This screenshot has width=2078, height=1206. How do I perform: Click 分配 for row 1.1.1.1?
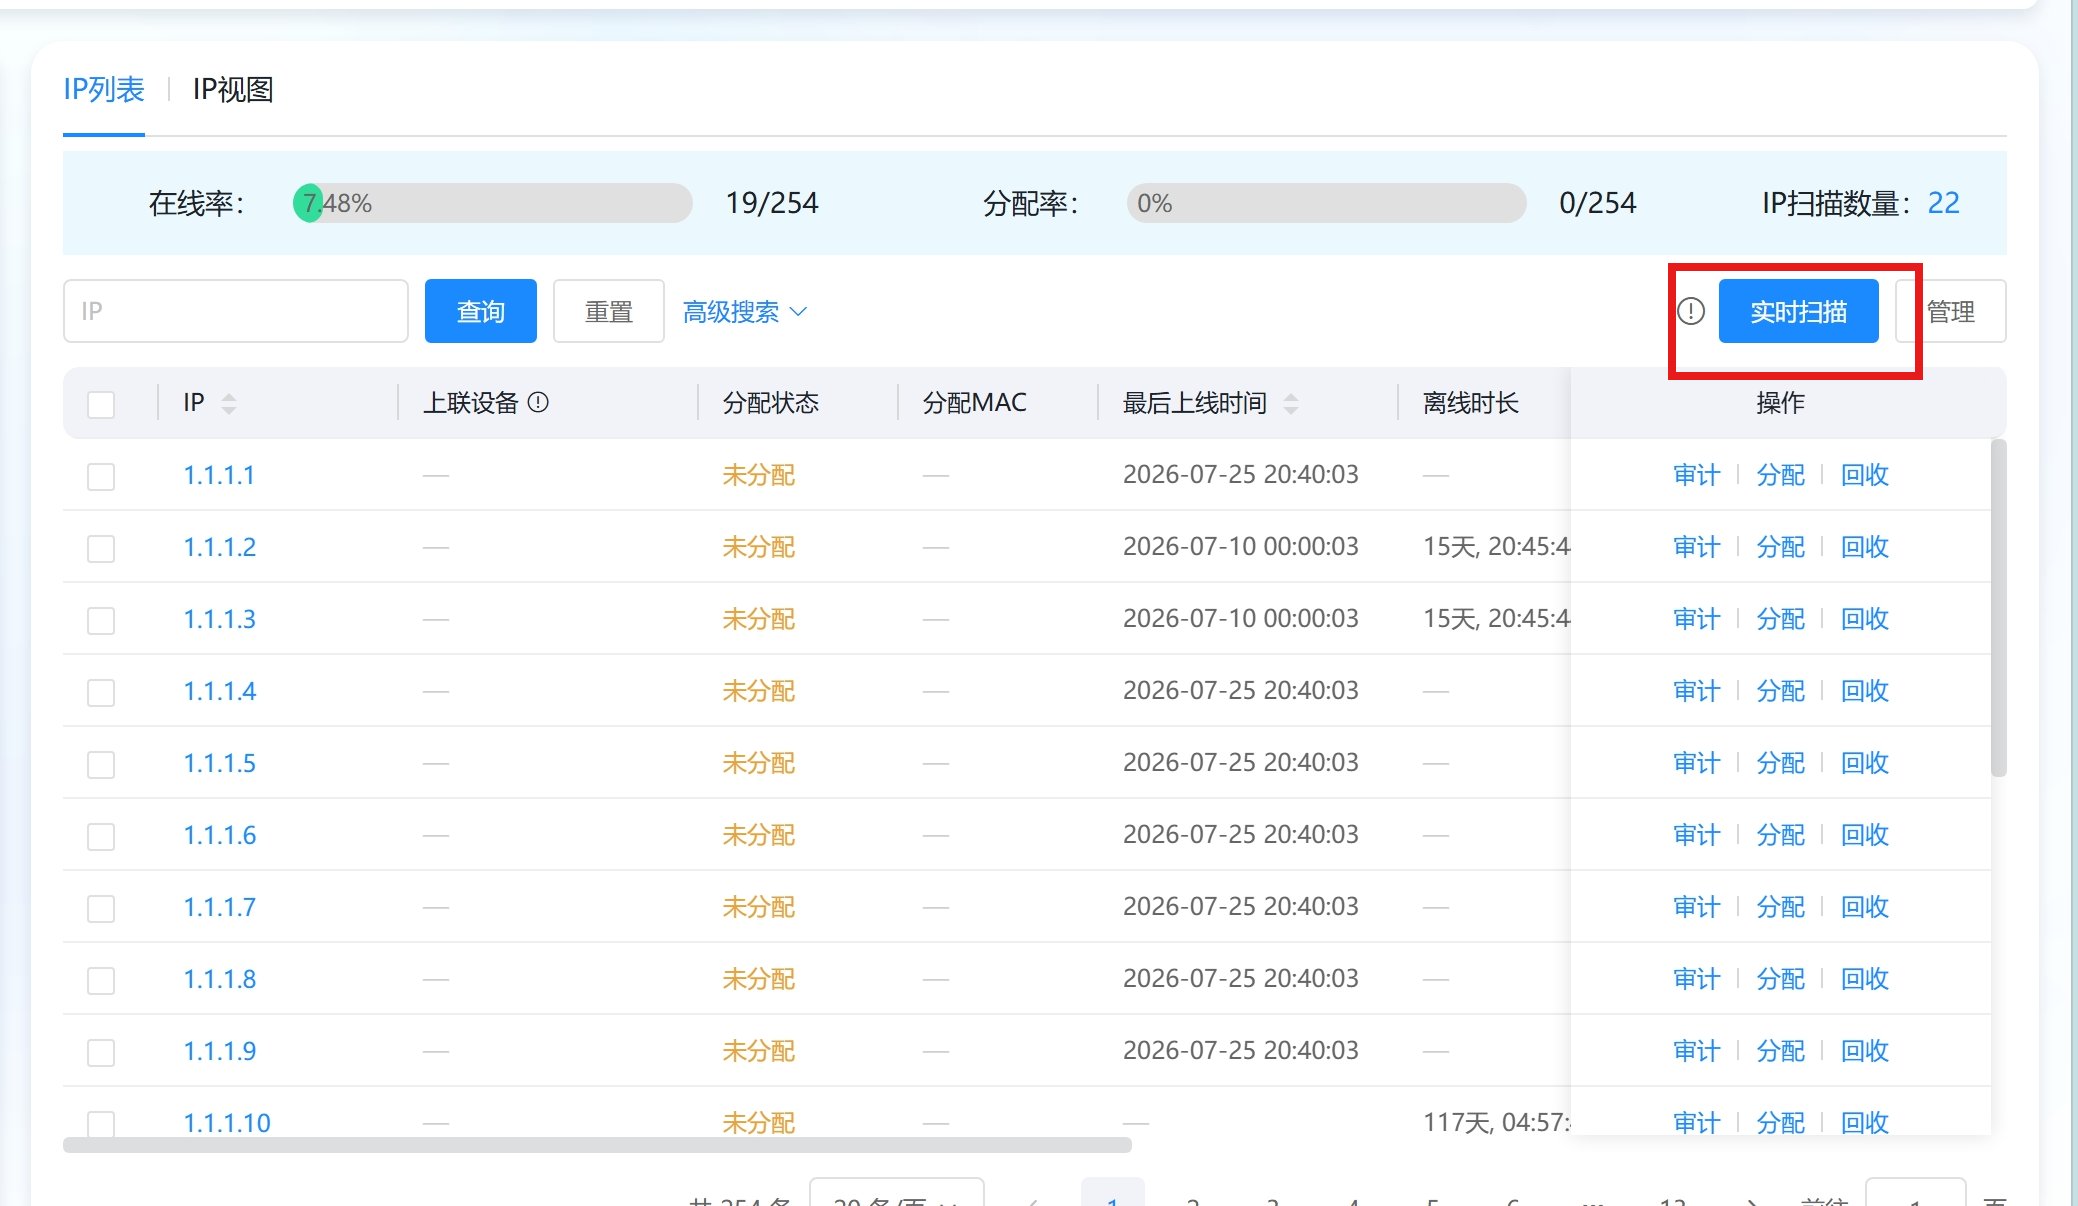coord(1781,475)
